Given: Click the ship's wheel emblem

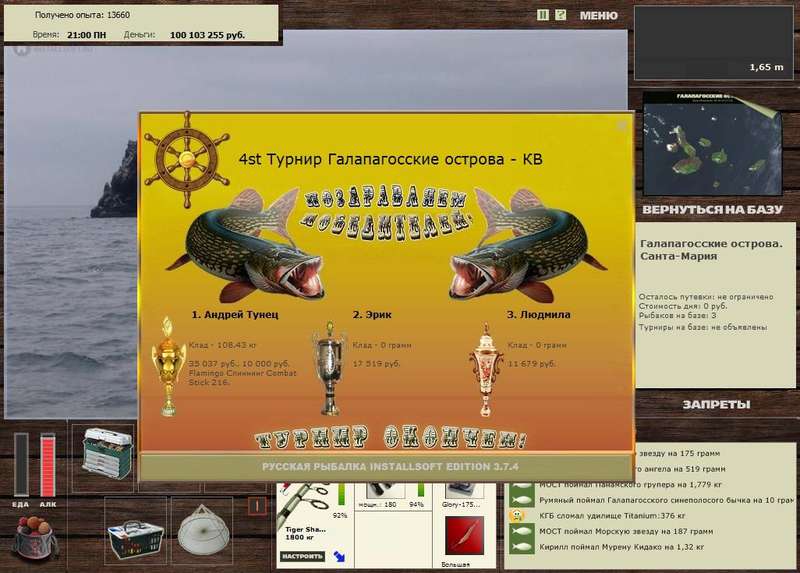Looking at the screenshot, I should (187, 160).
